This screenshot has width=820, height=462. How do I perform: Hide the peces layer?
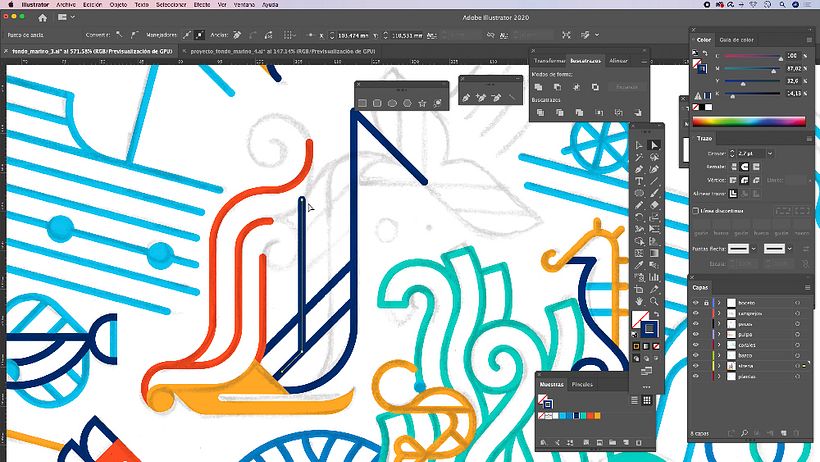696,324
